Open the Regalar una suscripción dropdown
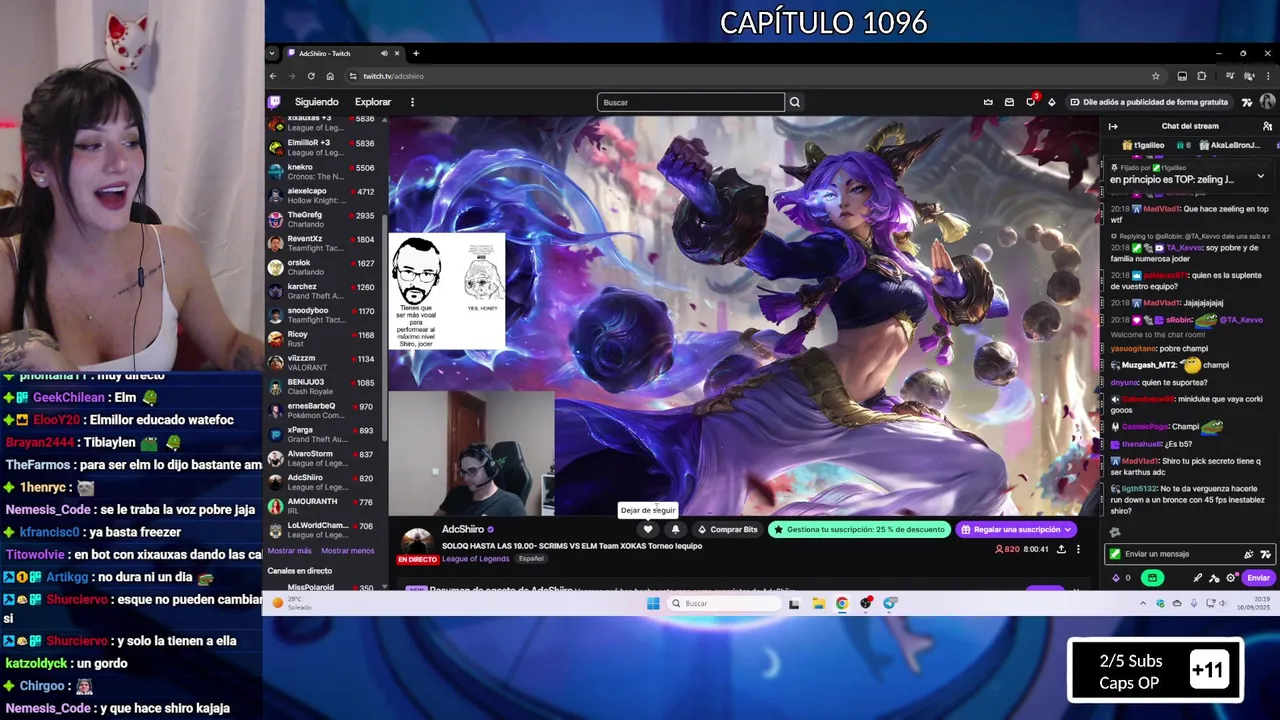The height and width of the screenshot is (720, 1280). click(x=1016, y=529)
